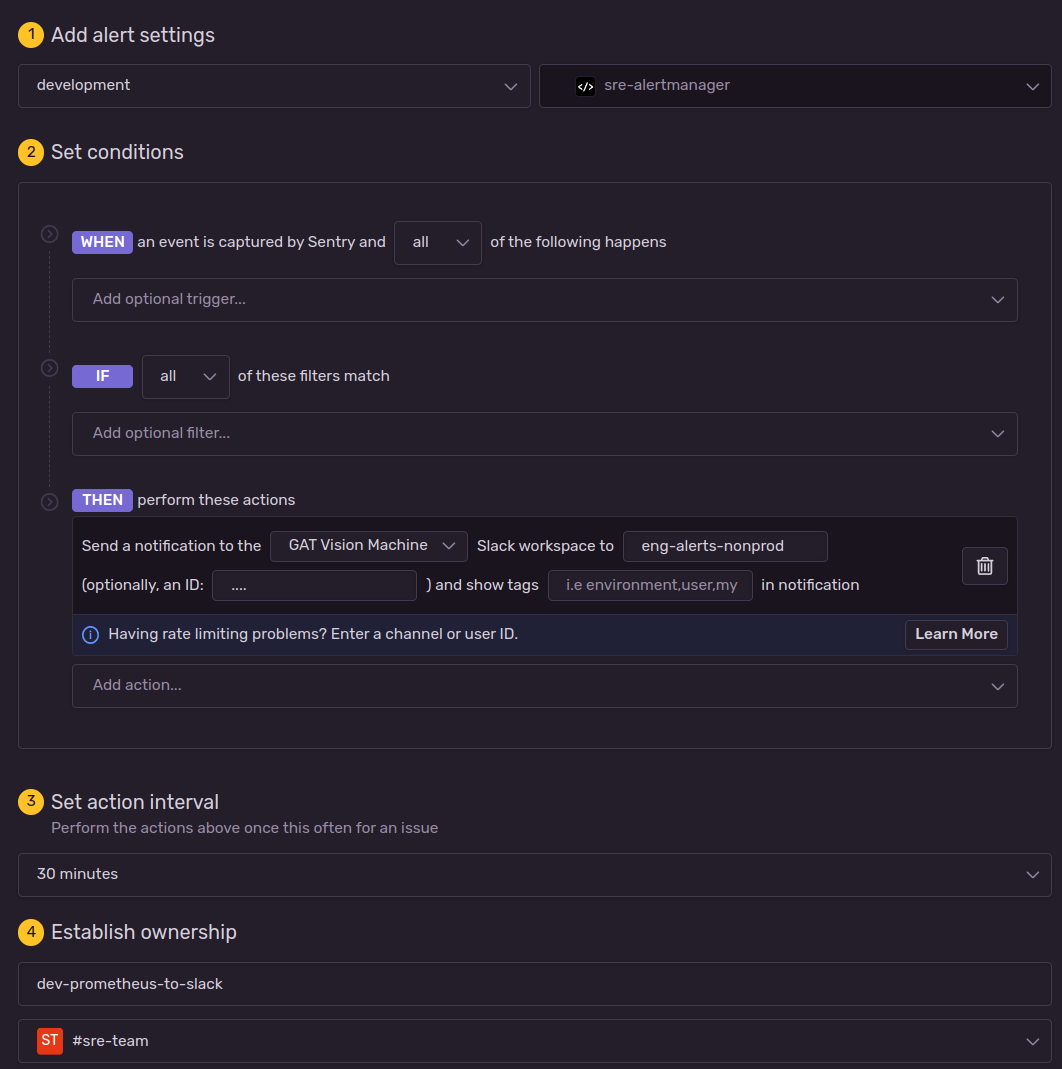Click the ST team avatar icon
This screenshot has width=1062, height=1069.
pyautogui.click(x=50, y=1041)
